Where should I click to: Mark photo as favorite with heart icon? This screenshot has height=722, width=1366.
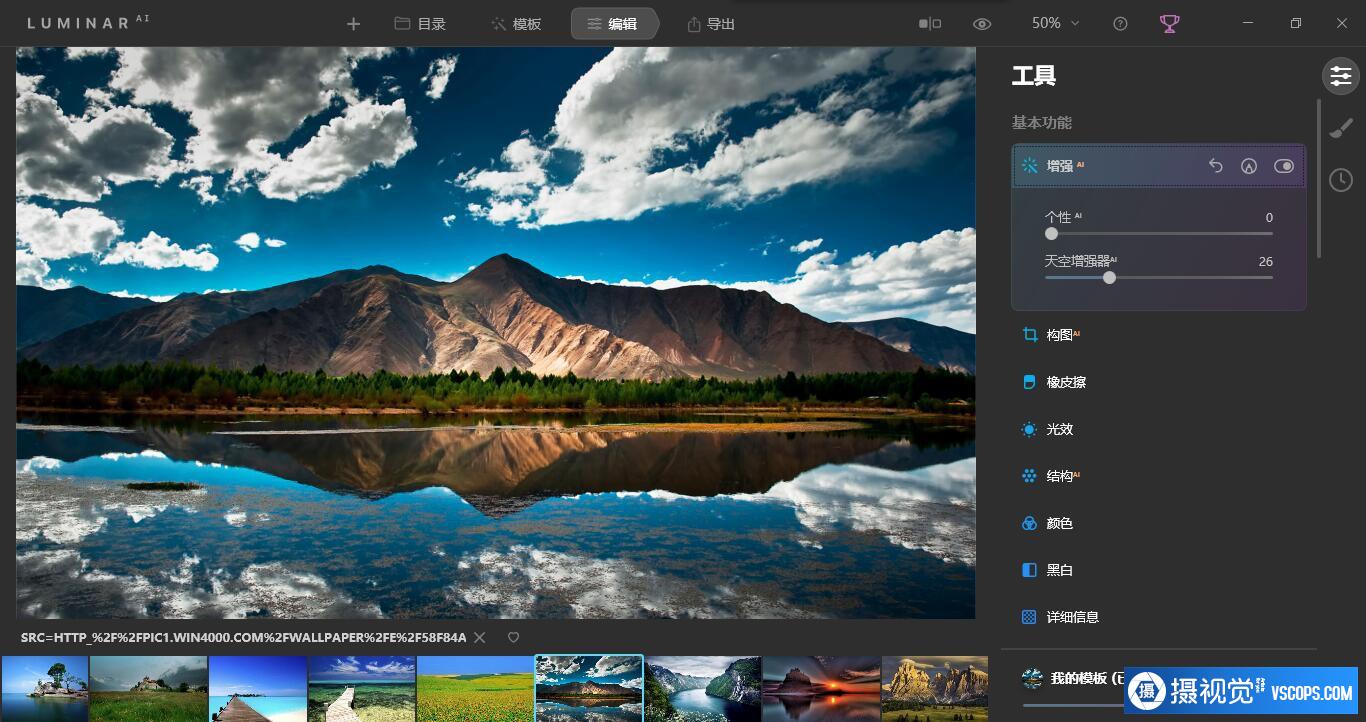[513, 638]
